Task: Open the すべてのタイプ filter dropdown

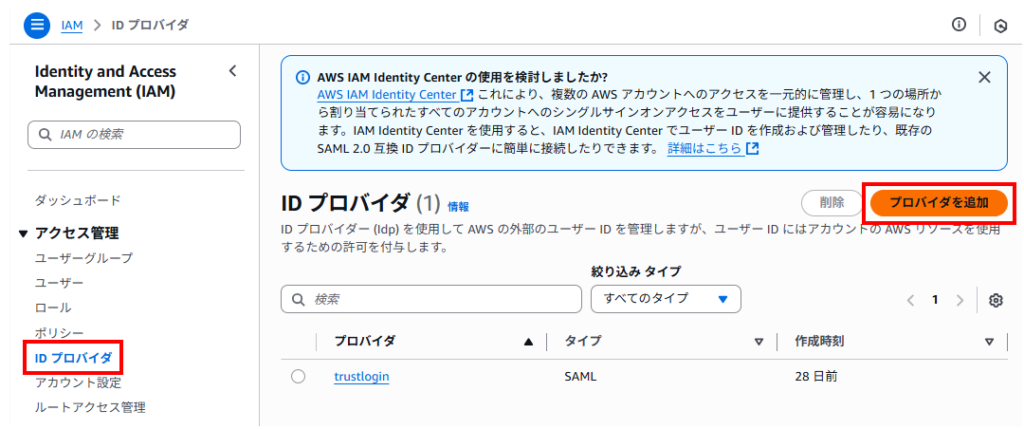Action: click(665, 299)
